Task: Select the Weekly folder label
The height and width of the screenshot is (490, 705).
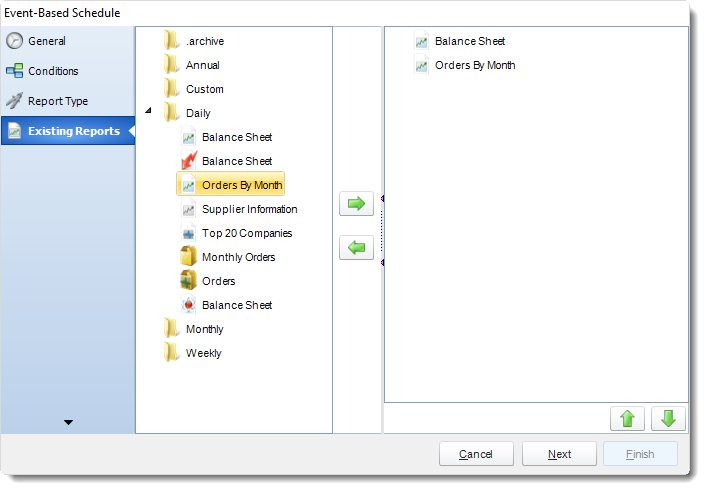Action: tap(204, 353)
